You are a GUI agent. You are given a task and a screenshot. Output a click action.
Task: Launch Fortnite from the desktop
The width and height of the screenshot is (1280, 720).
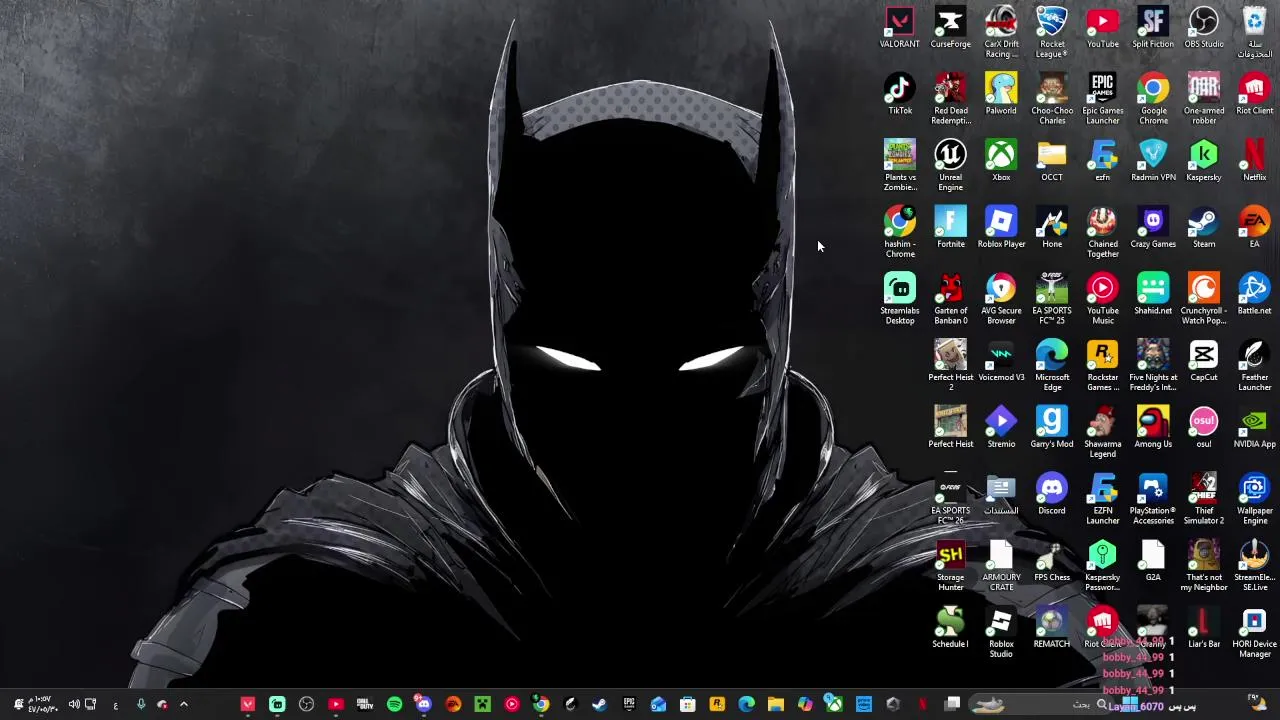(950, 228)
